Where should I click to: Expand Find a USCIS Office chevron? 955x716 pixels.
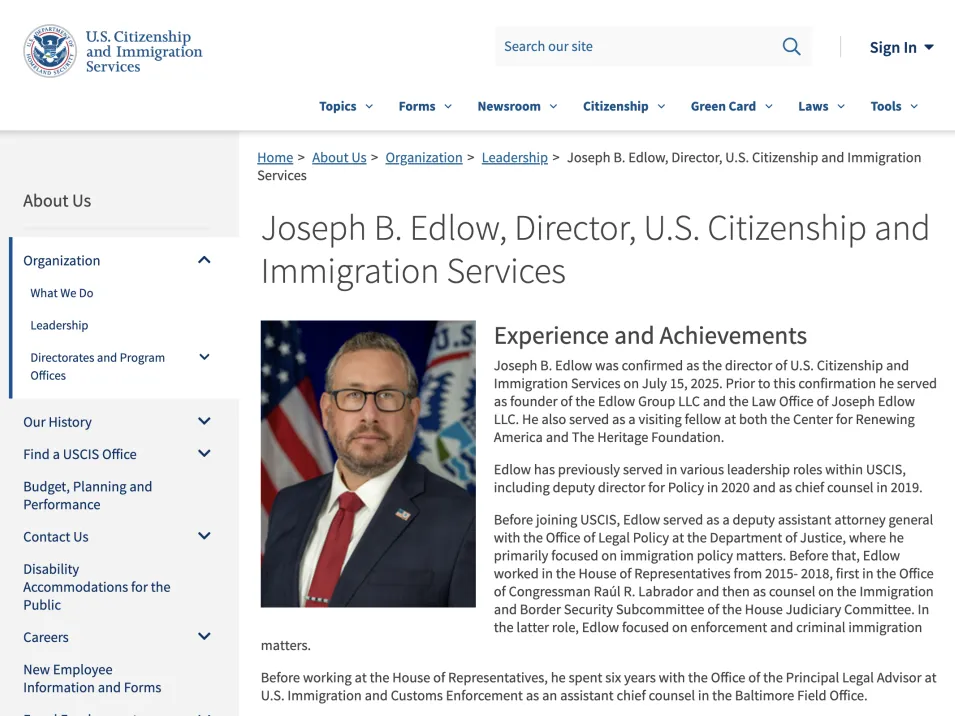[x=205, y=454]
